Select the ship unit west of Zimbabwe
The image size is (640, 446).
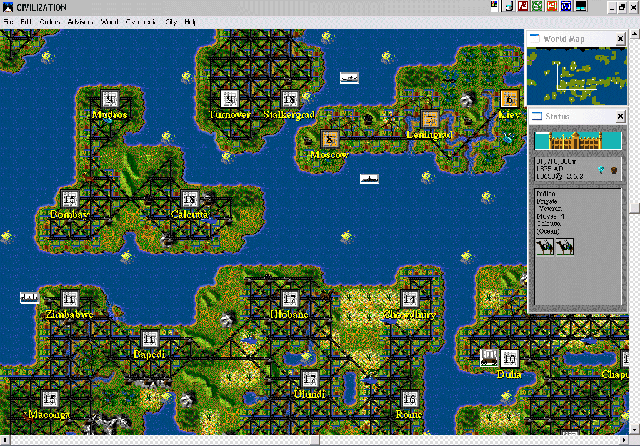click(29, 298)
